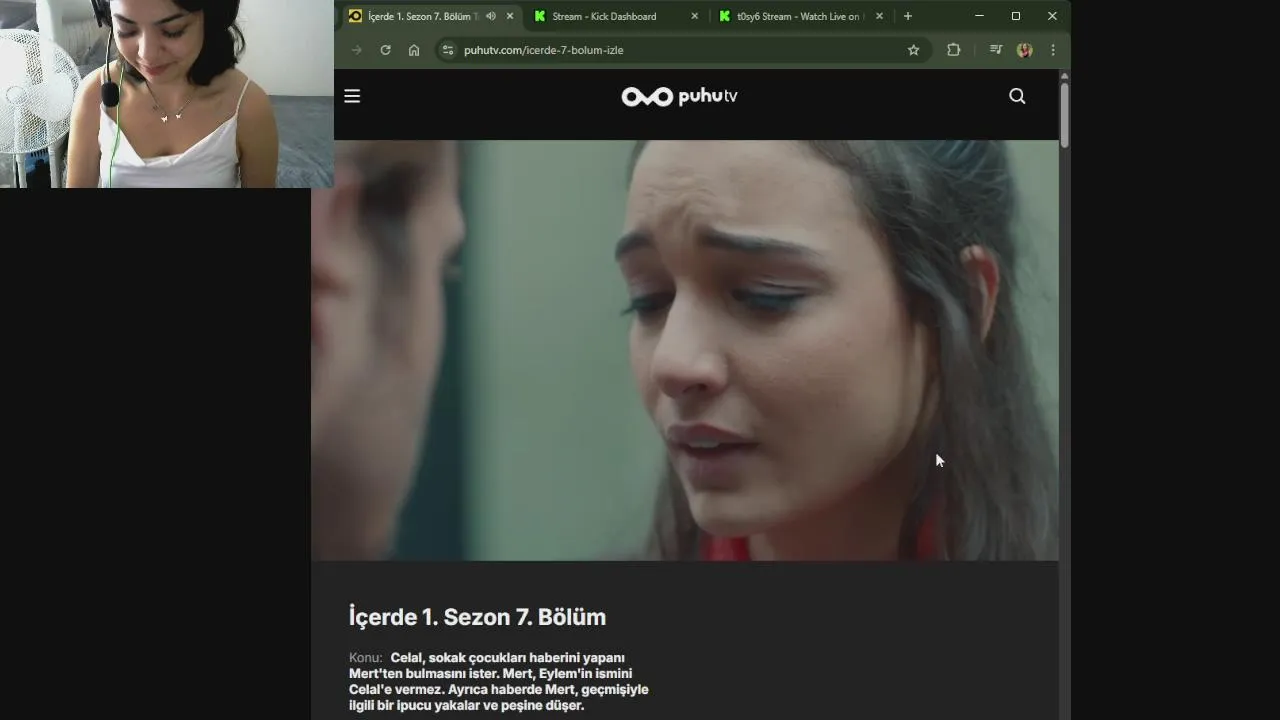Switch to the t0sy6 Stream tab
Screen dimensions: 1280x720
coord(801,16)
